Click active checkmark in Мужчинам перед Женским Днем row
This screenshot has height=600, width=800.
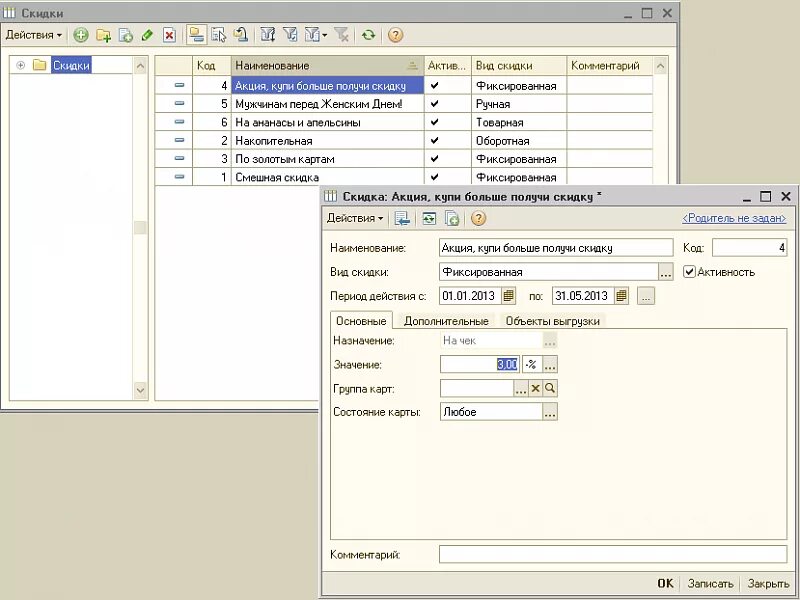click(434, 104)
